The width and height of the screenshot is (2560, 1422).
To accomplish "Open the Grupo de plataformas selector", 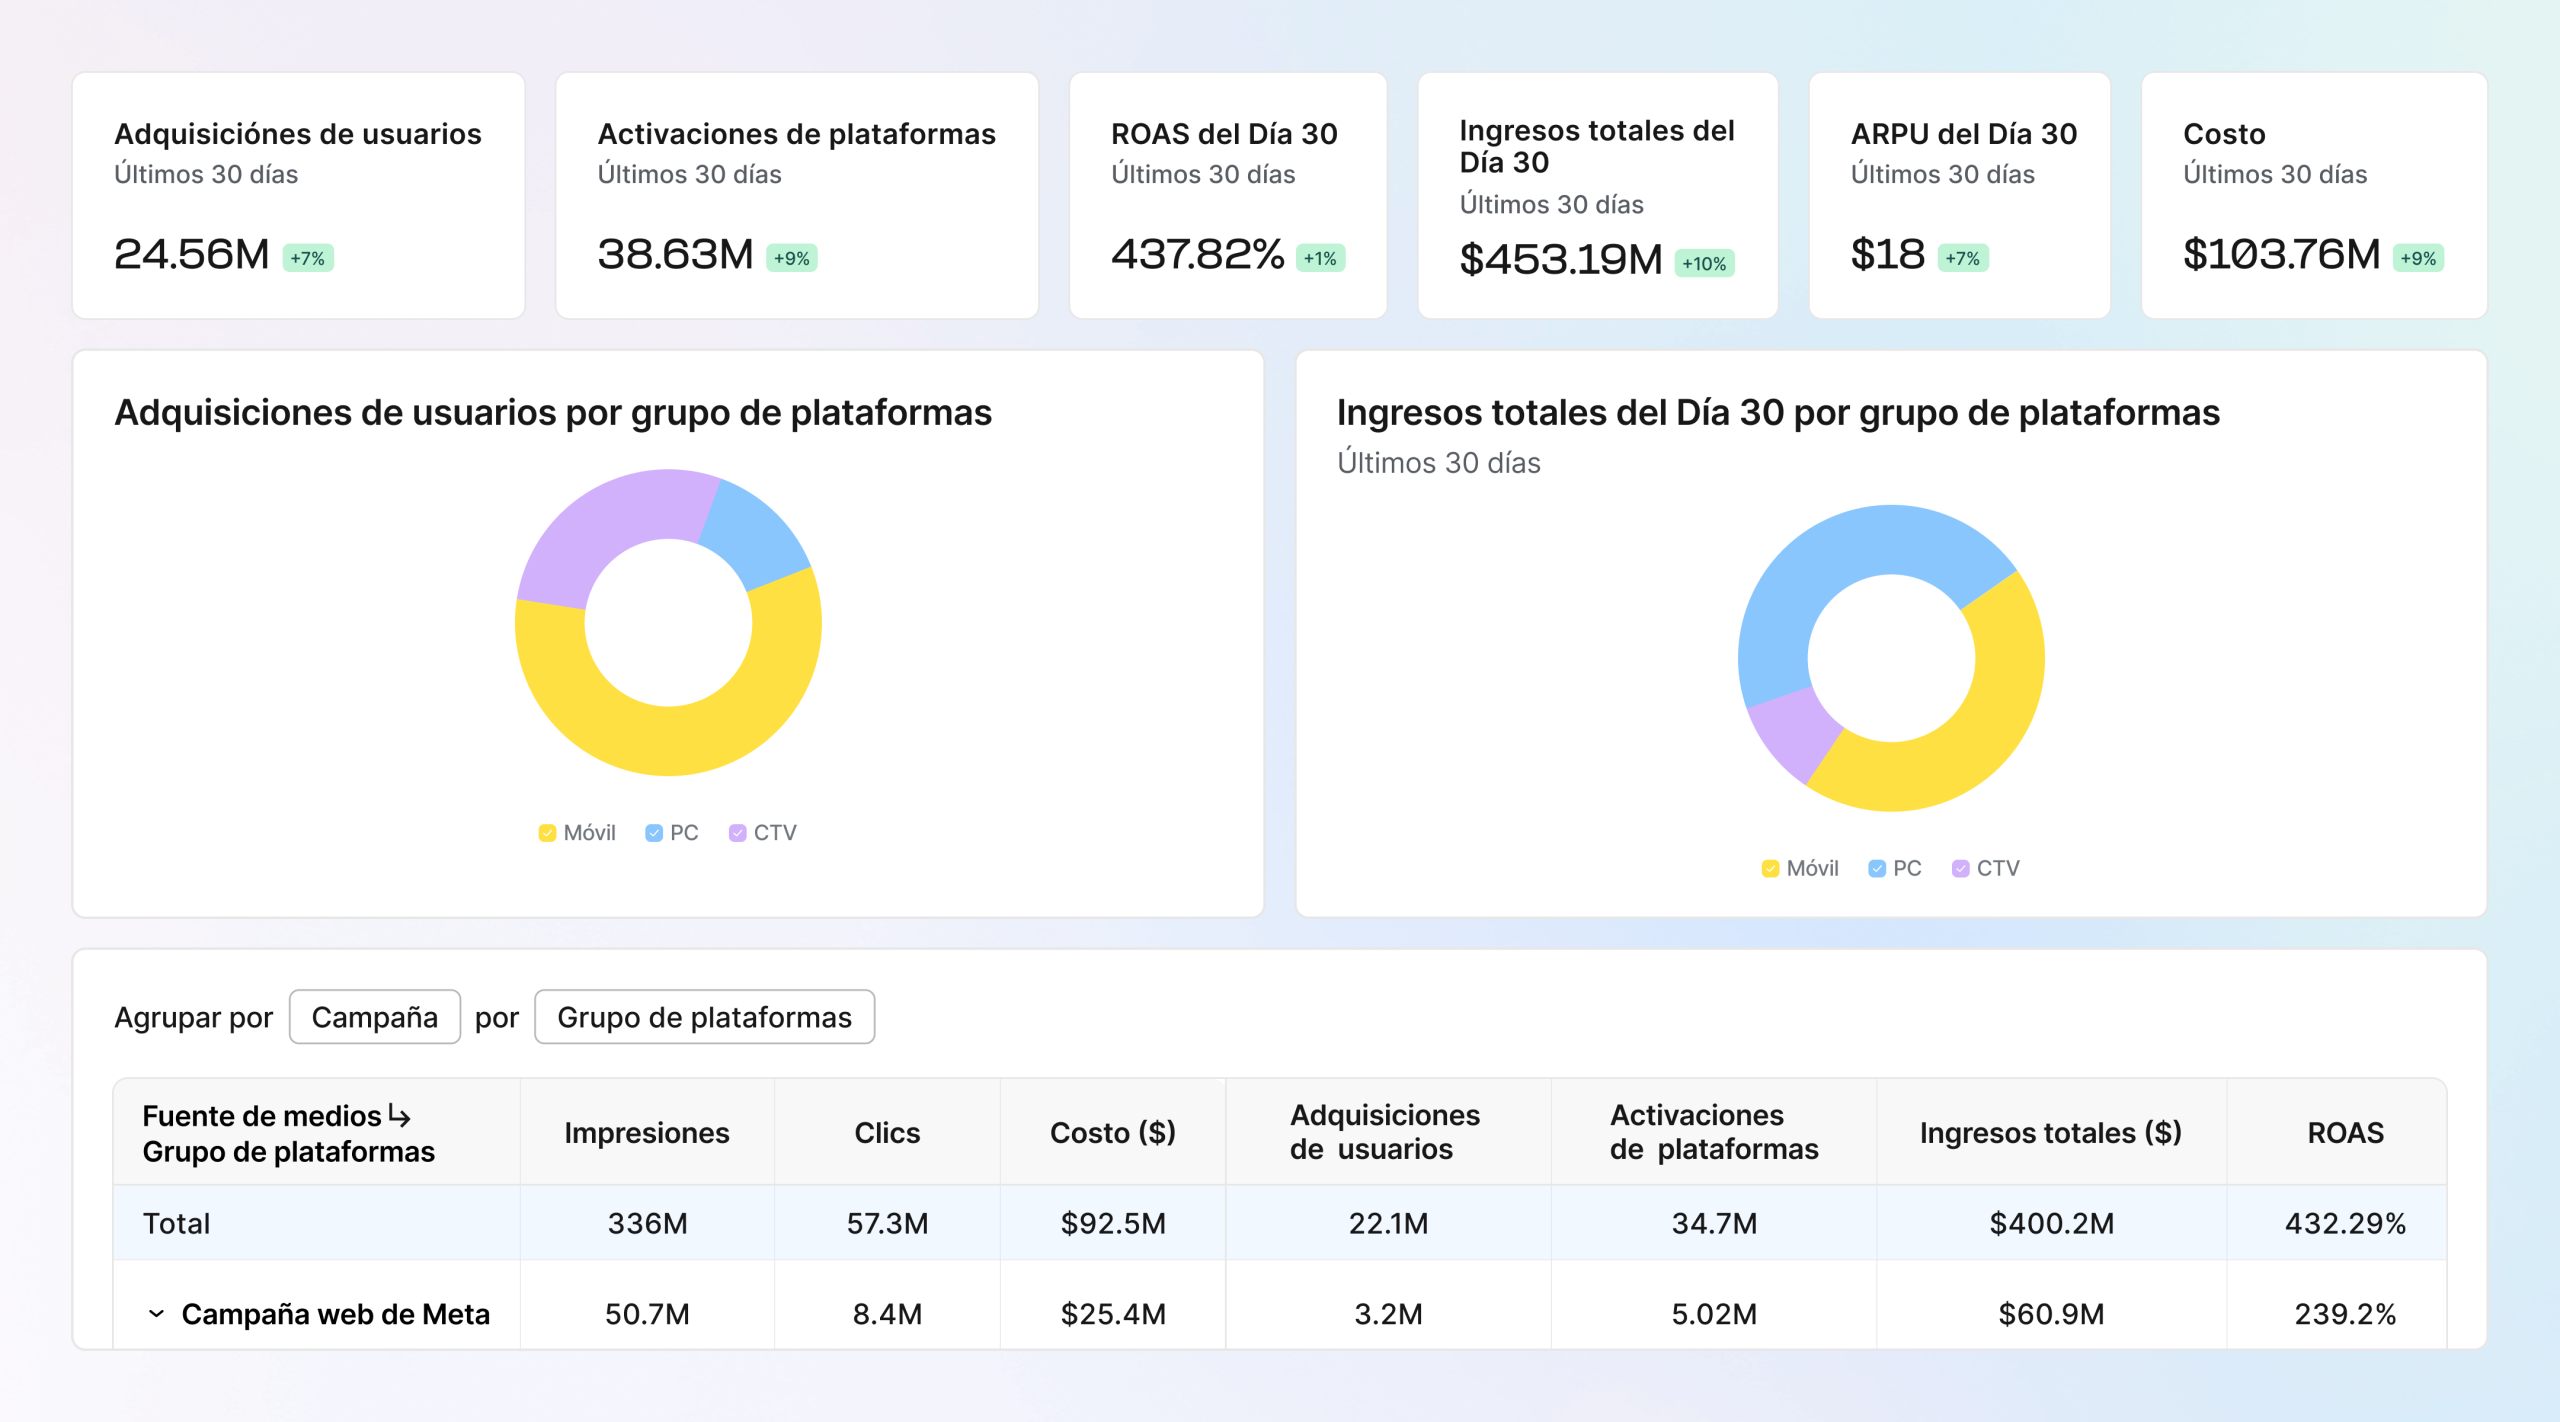I will pos(705,1016).
